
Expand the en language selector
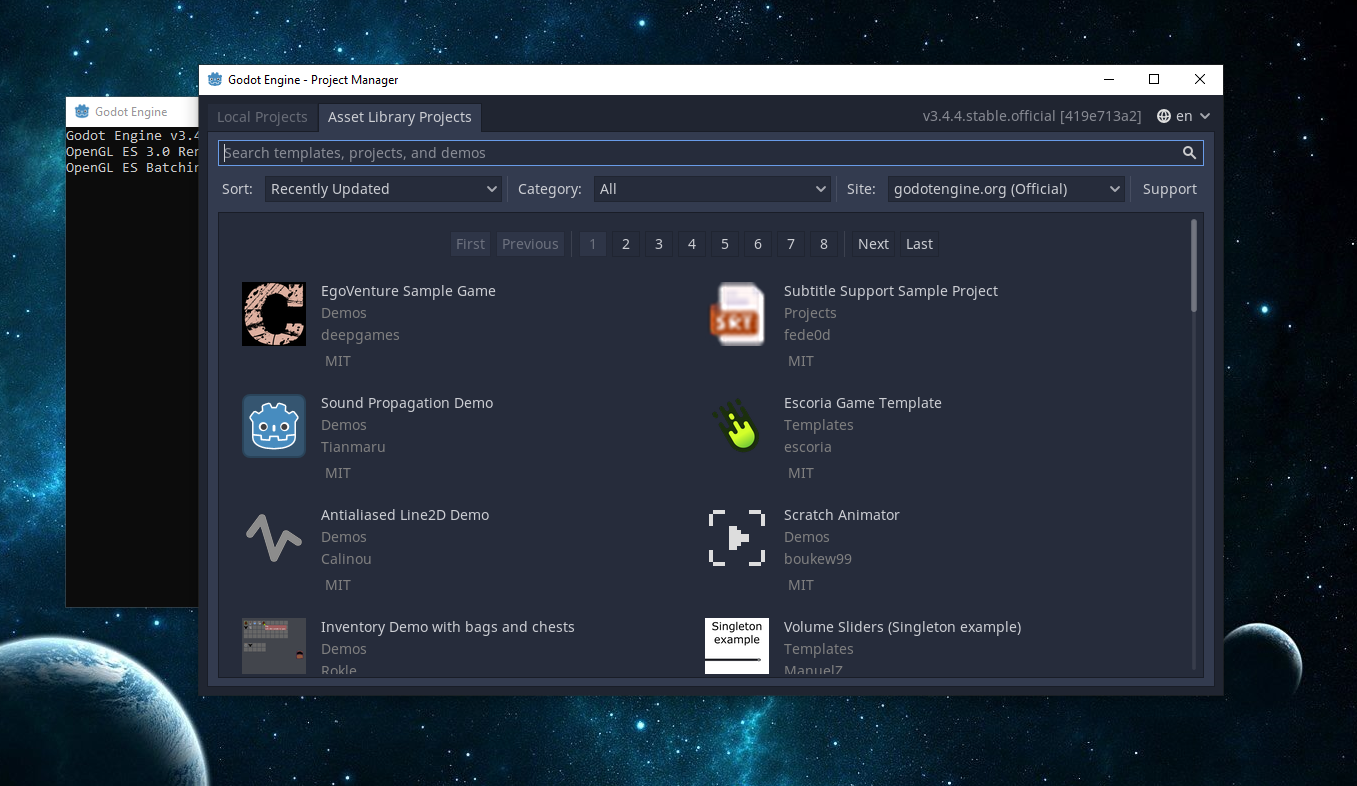tap(1184, 116)
